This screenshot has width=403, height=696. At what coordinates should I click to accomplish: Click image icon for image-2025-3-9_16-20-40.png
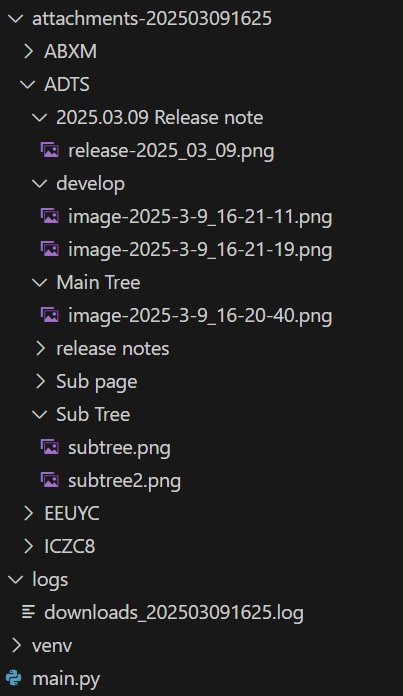click(50, 315)
